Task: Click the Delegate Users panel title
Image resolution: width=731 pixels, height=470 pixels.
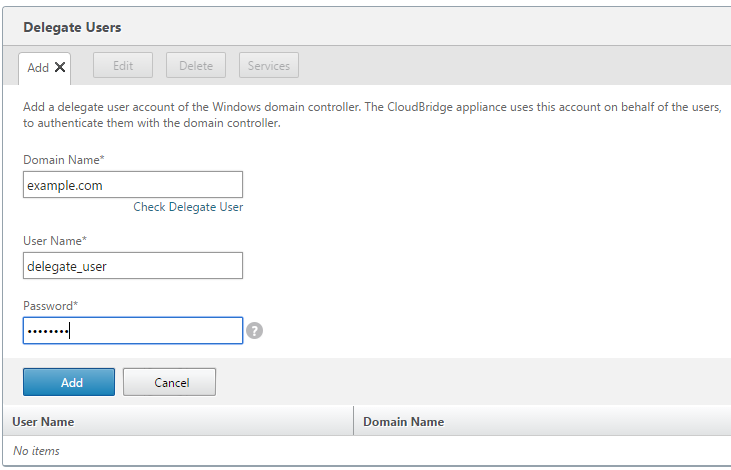Action: pos(72,27)
